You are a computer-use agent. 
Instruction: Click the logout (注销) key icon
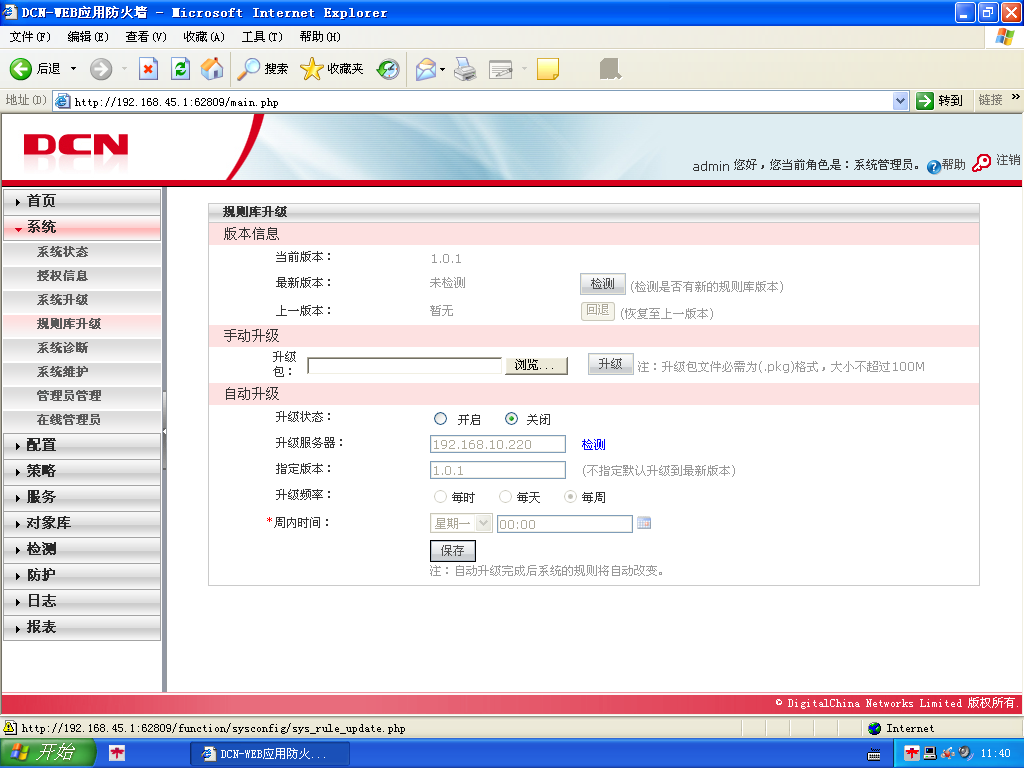[982, 163]
